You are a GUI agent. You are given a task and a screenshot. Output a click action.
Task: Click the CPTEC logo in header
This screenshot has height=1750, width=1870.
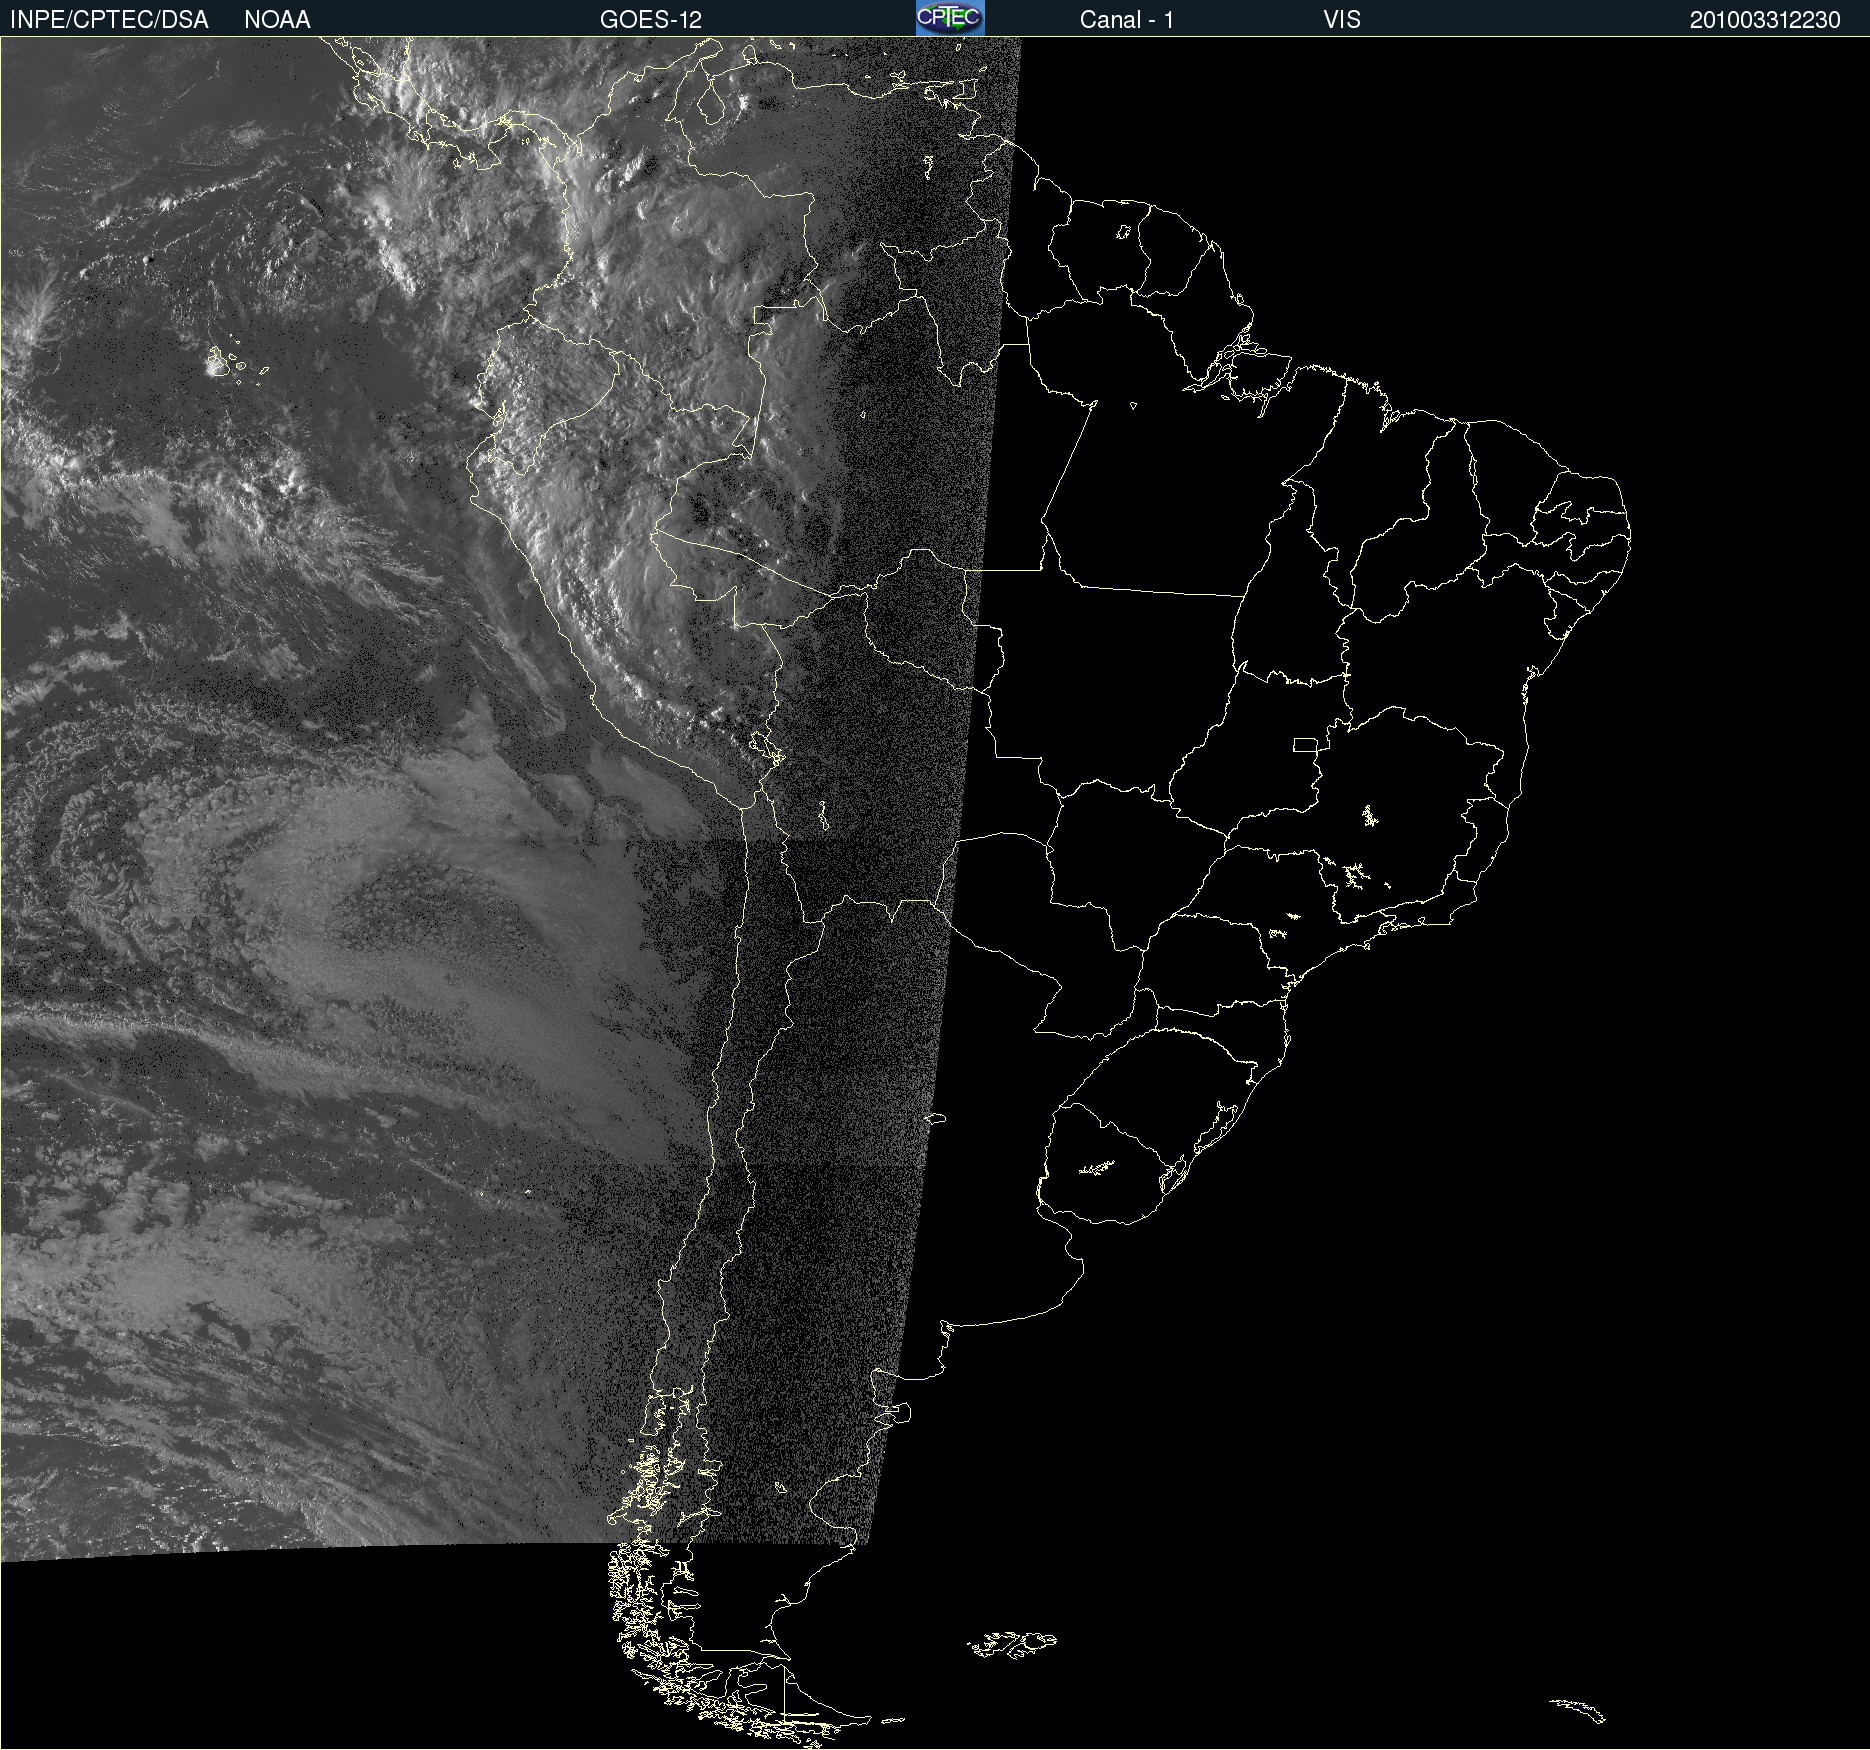tap(950, 18)
